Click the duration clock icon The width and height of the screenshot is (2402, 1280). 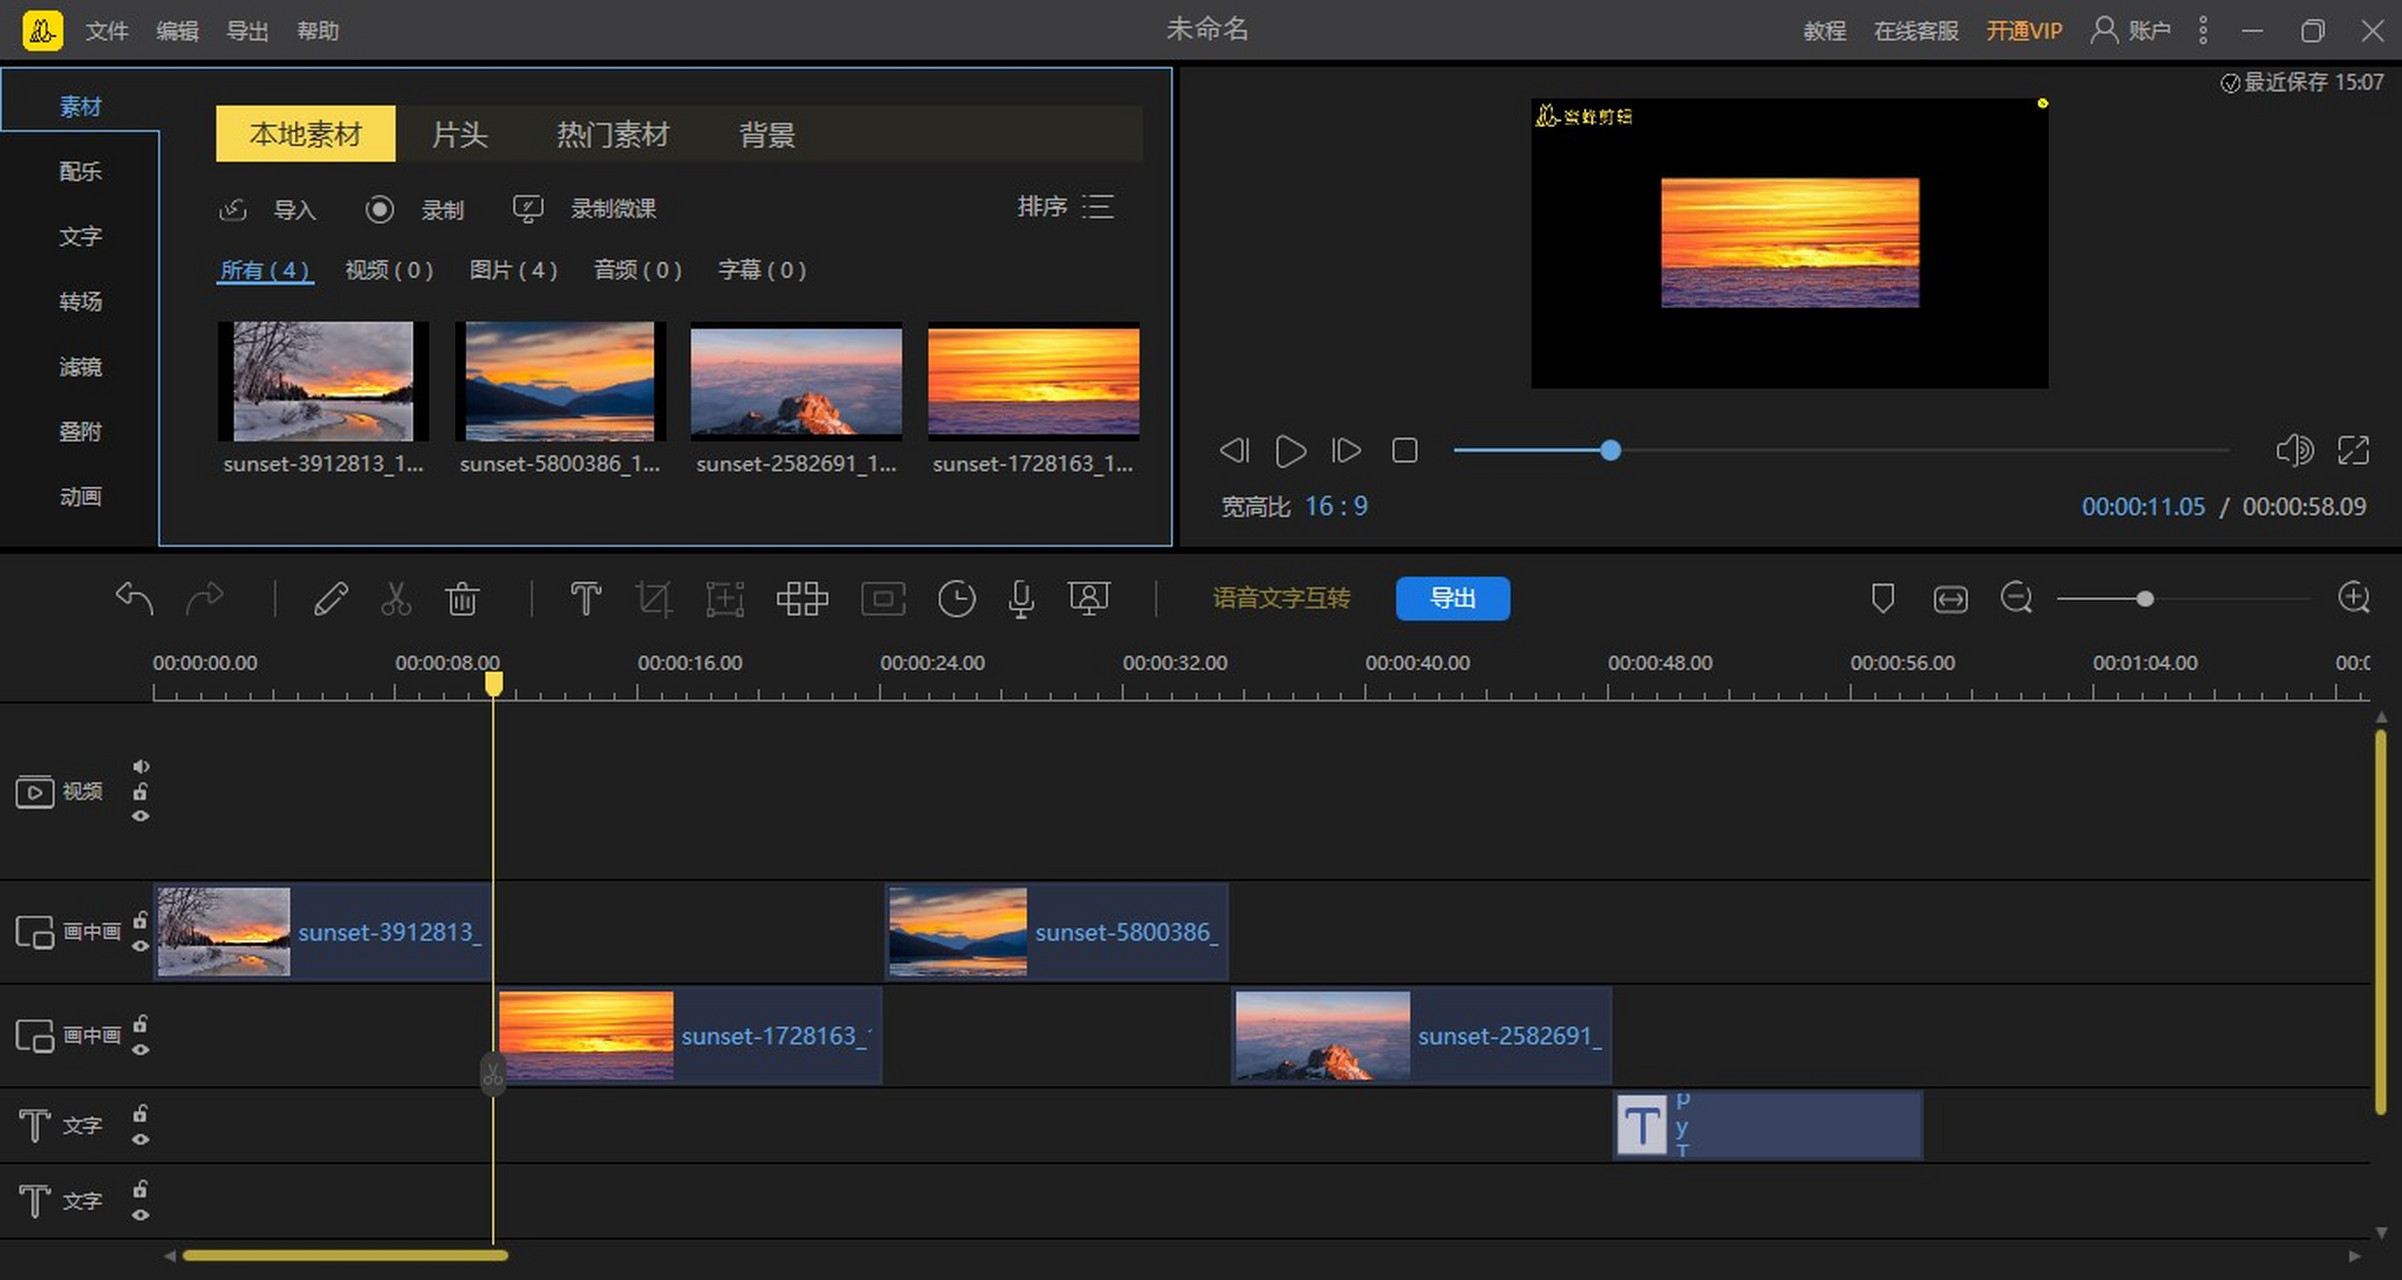(956, 599)
